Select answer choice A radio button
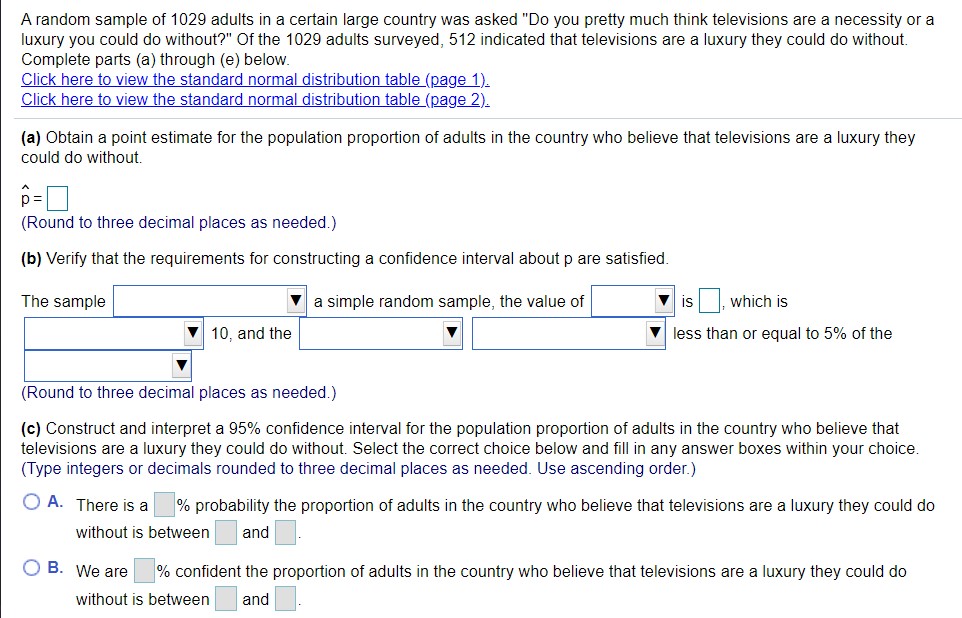 coord(31,504)
